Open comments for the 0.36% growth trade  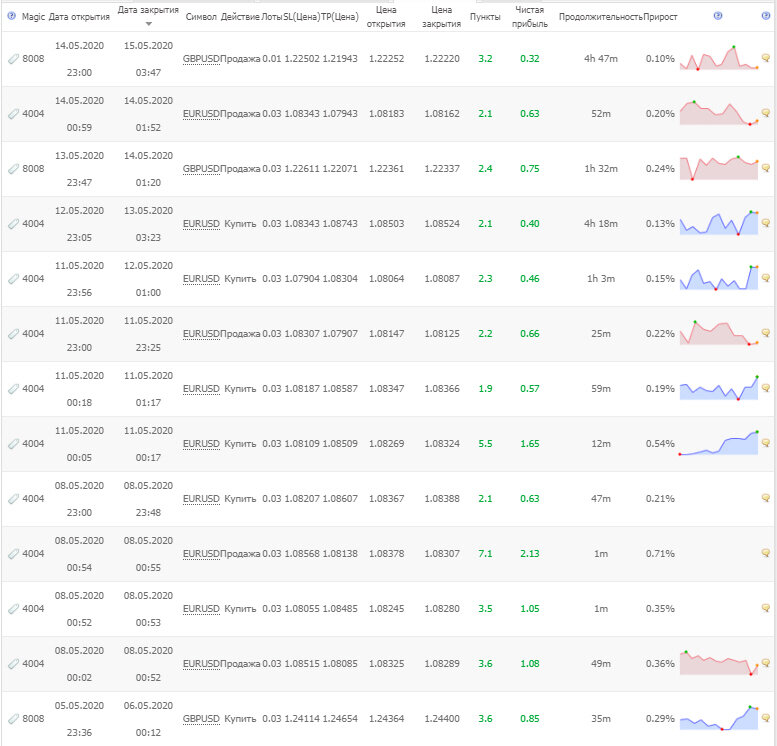click(x=766, y=663)
